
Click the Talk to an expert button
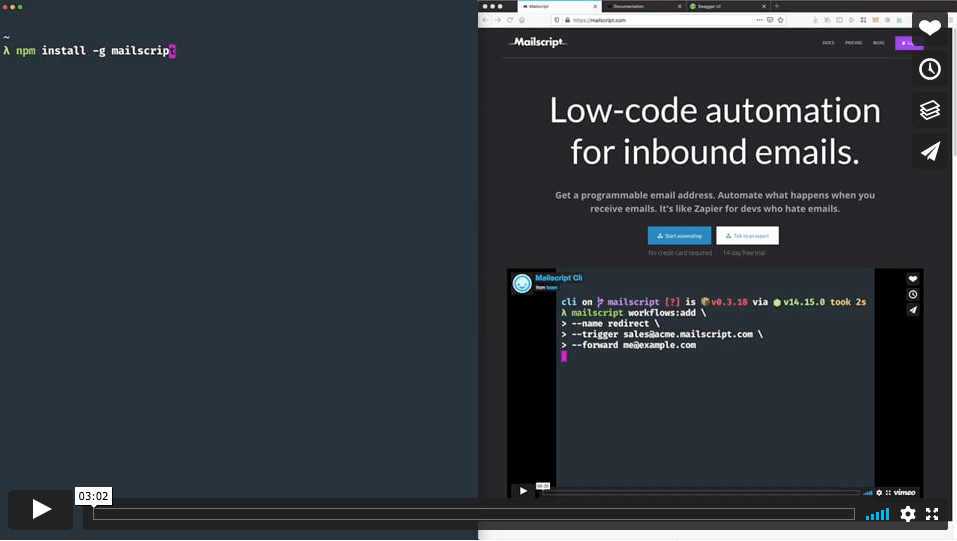pyautogui.click(x=748, y=236)
